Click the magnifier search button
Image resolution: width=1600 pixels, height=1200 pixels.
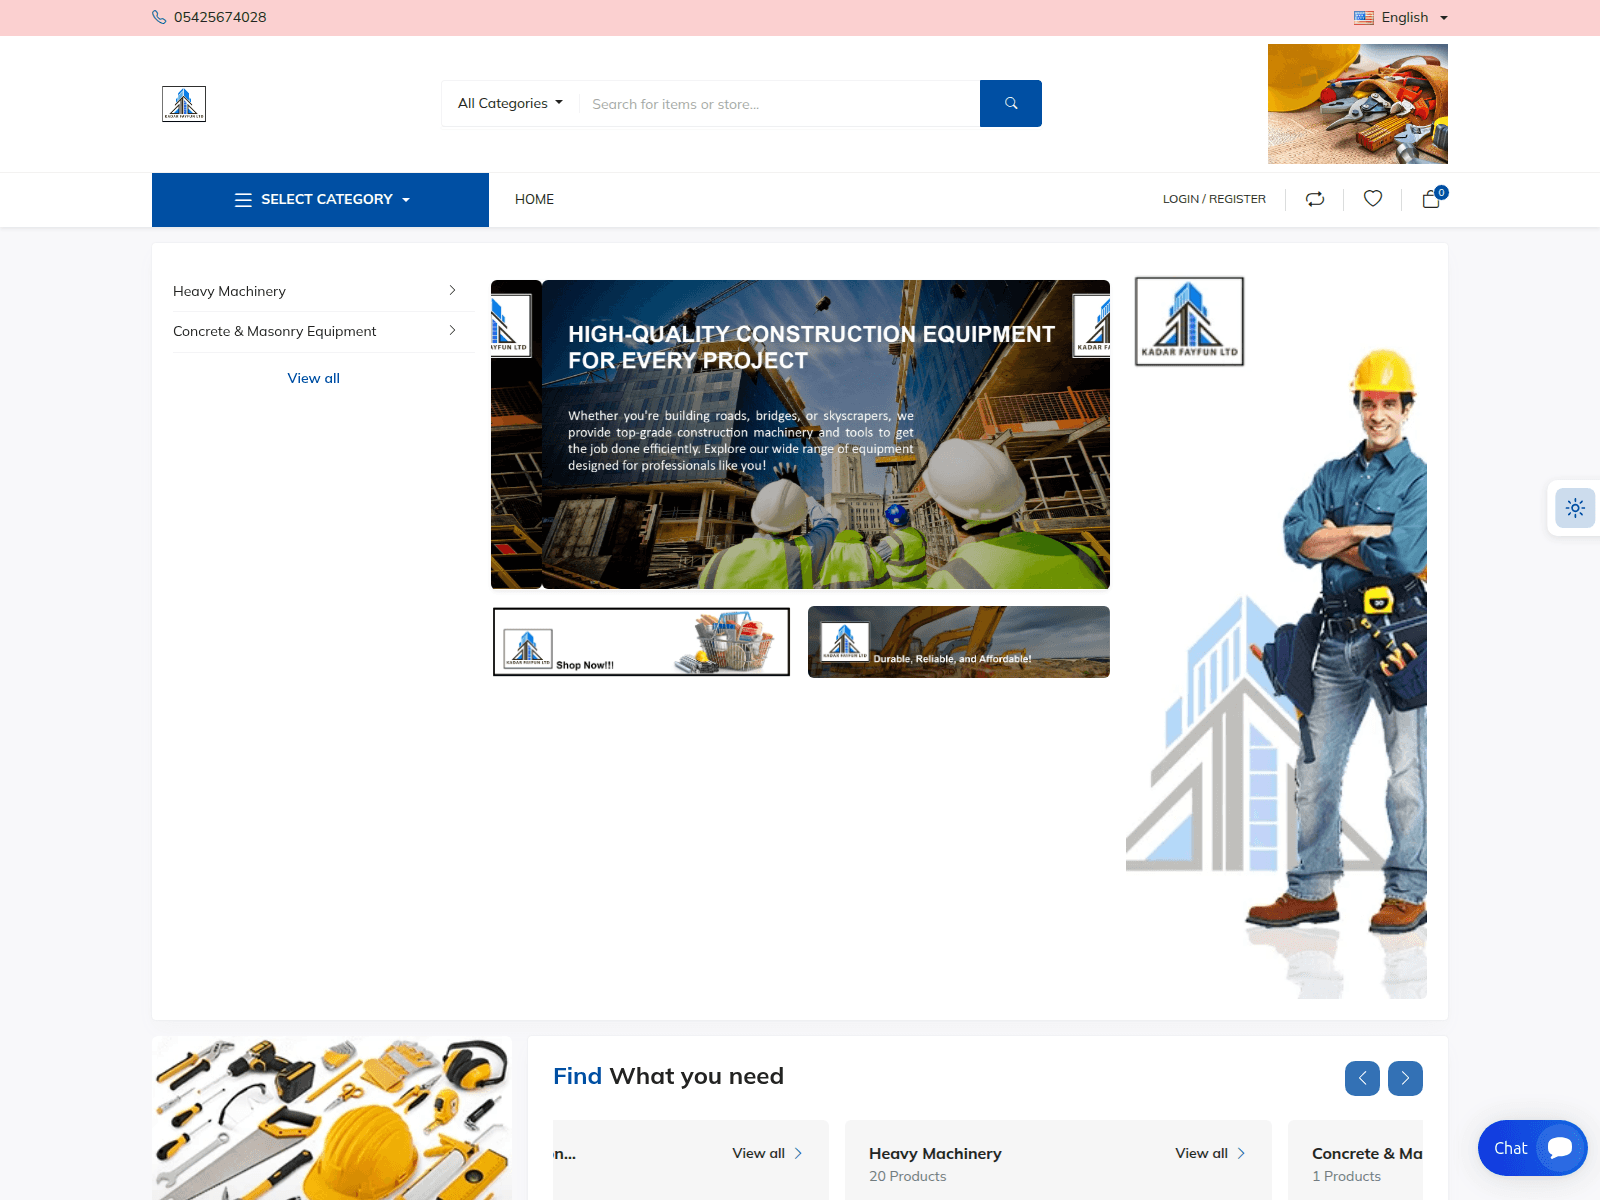click(1010, 103)
